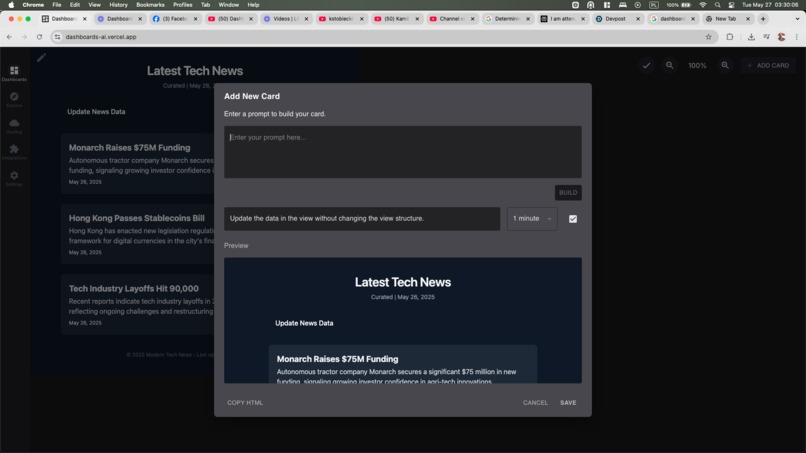The width and height of the screenshot is (806, 453).
Task: Click COPY HTML in the dialog
Action: coord(245,403)
